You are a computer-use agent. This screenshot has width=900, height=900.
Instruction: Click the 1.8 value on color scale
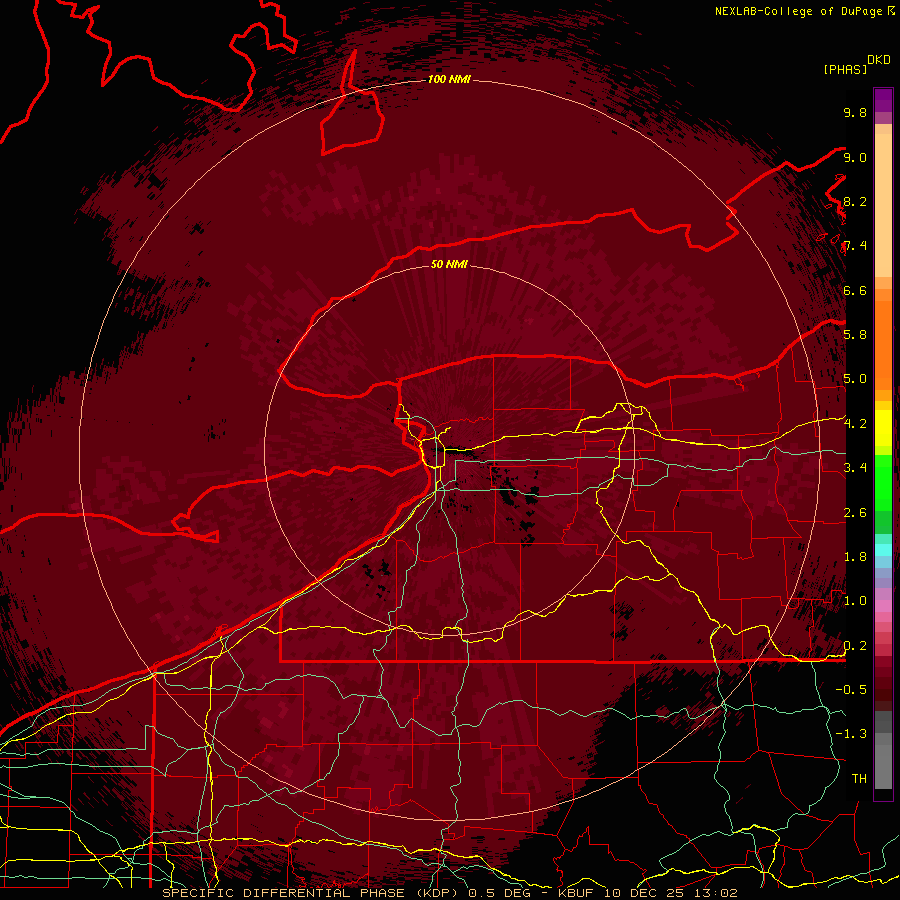click(855, 557)
